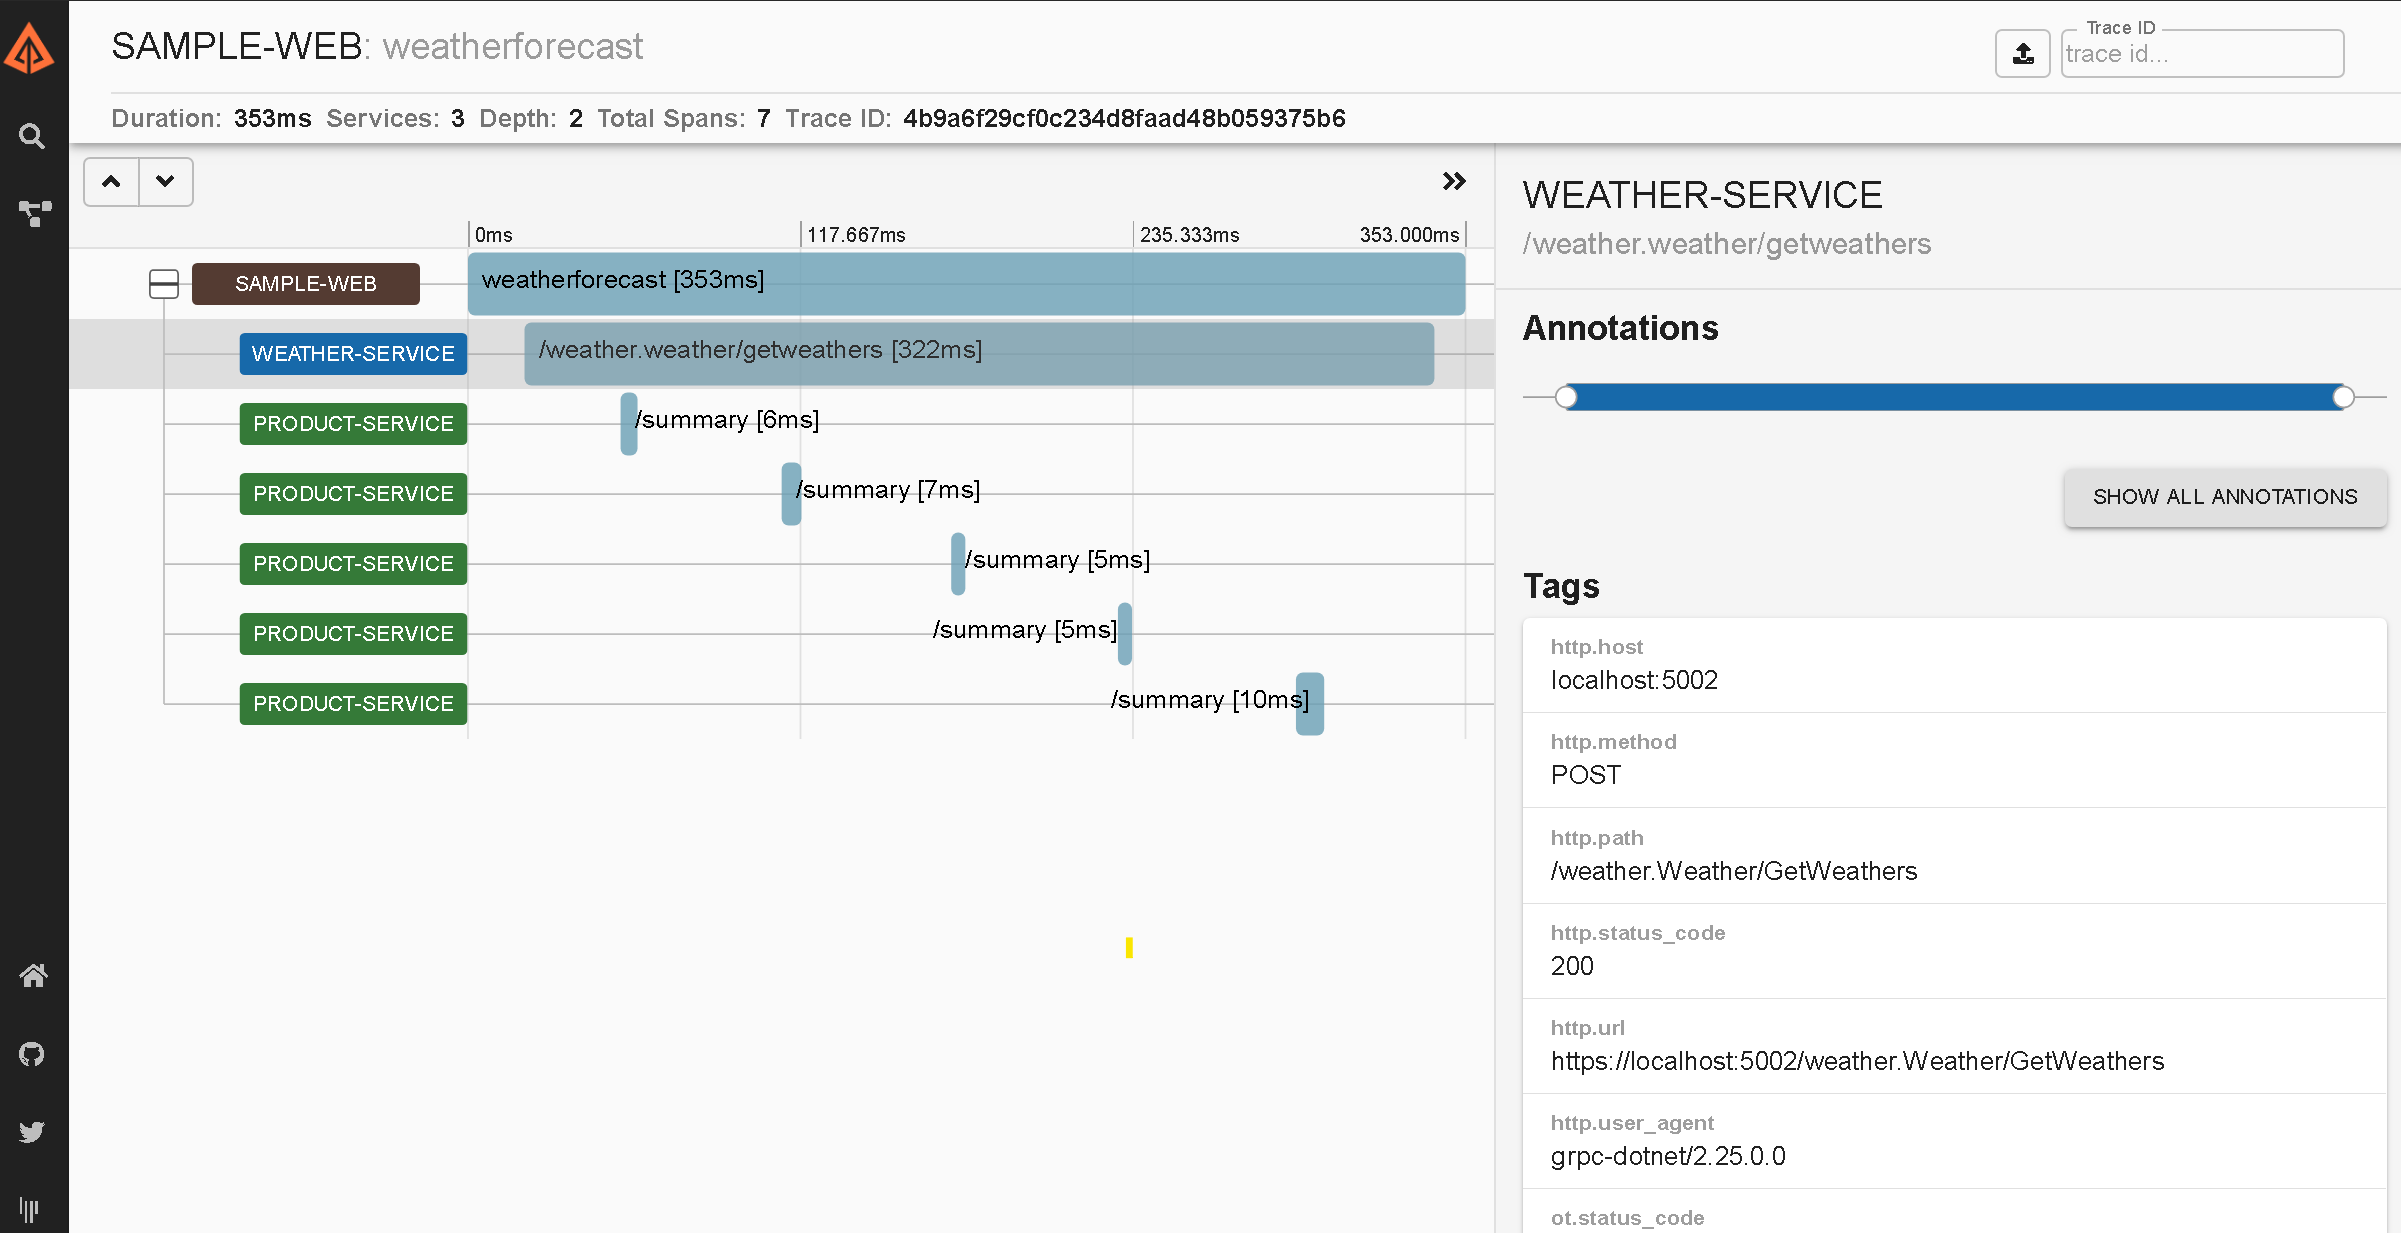This screenshot has height=1233, width=2401.
Task: Click the left annotation slider handle
Action: [1566, 398]
